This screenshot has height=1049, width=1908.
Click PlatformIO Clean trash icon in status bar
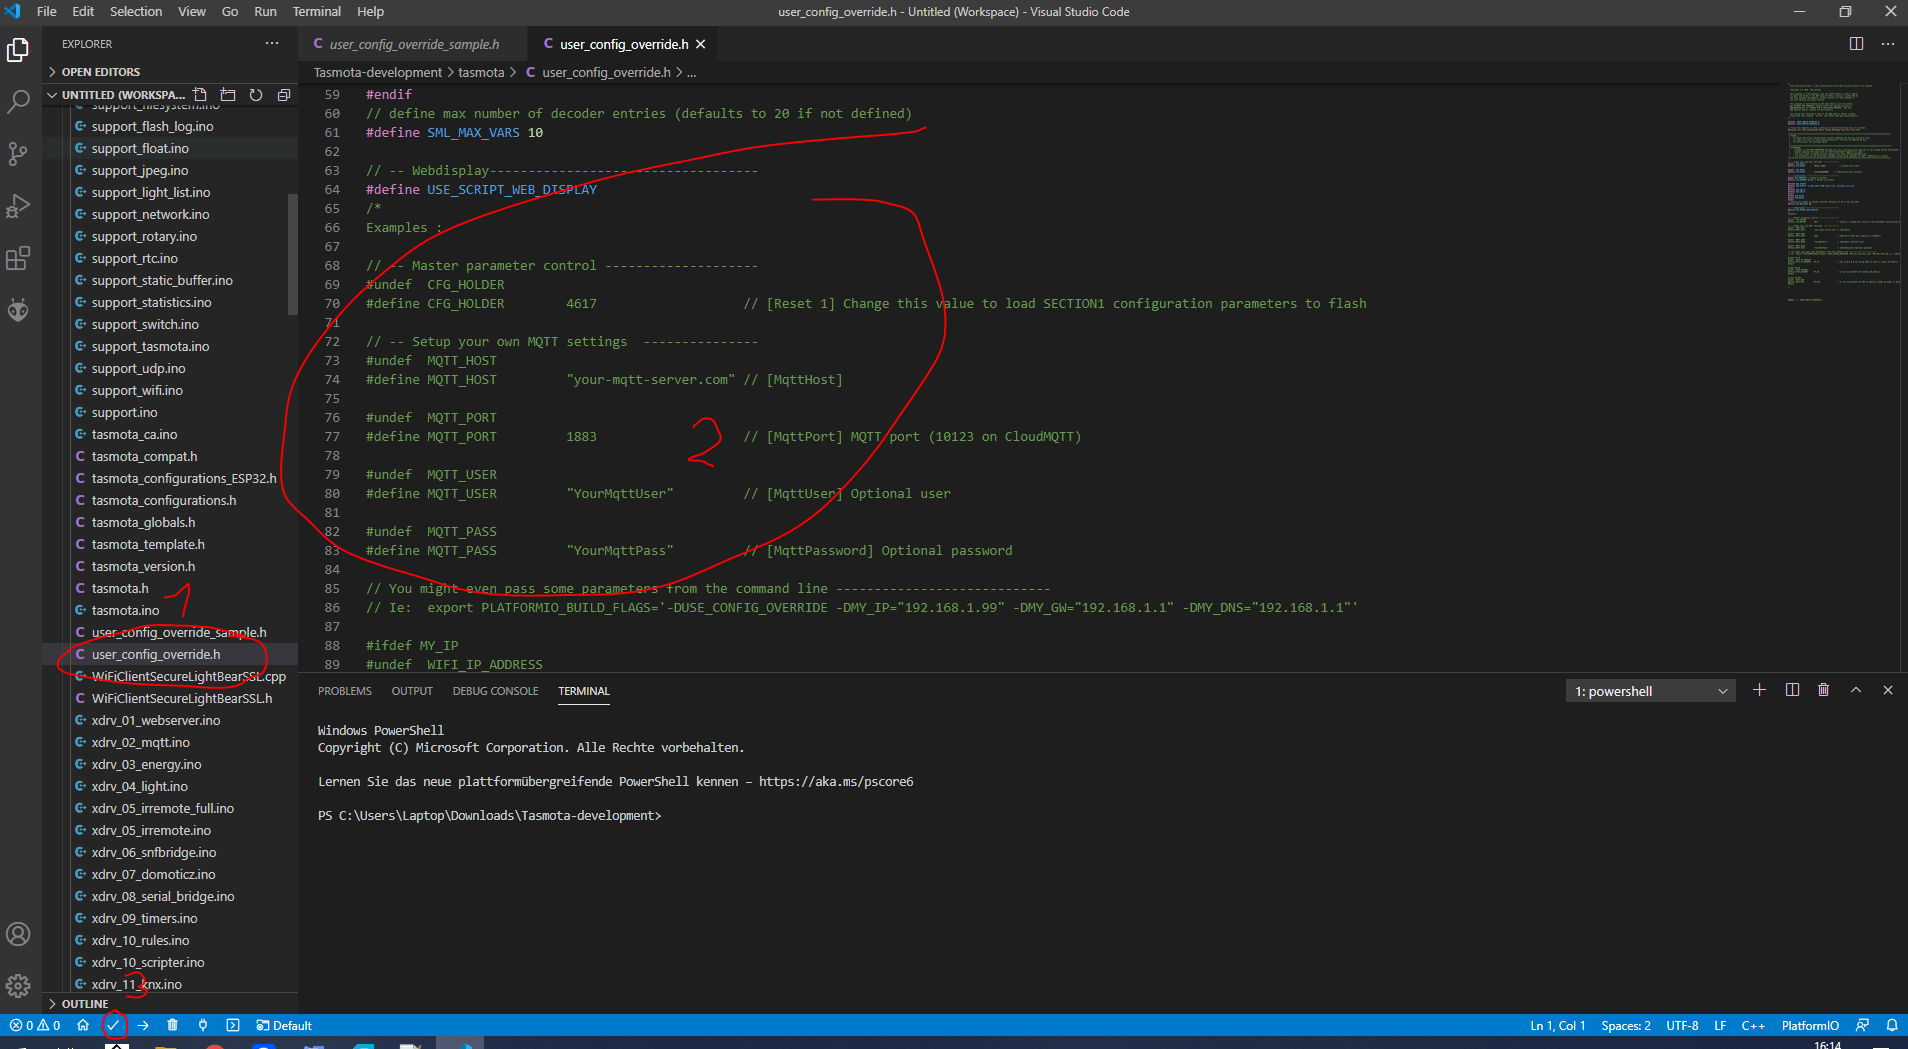tap(173, 1025)
